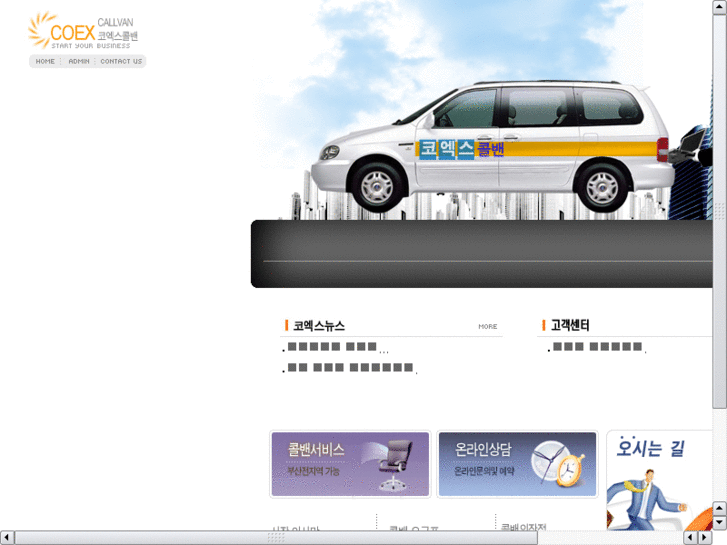The image size is (727, 545).
Task: Open the 오시는 길 directions banner
Action: (x=659, y=480)
